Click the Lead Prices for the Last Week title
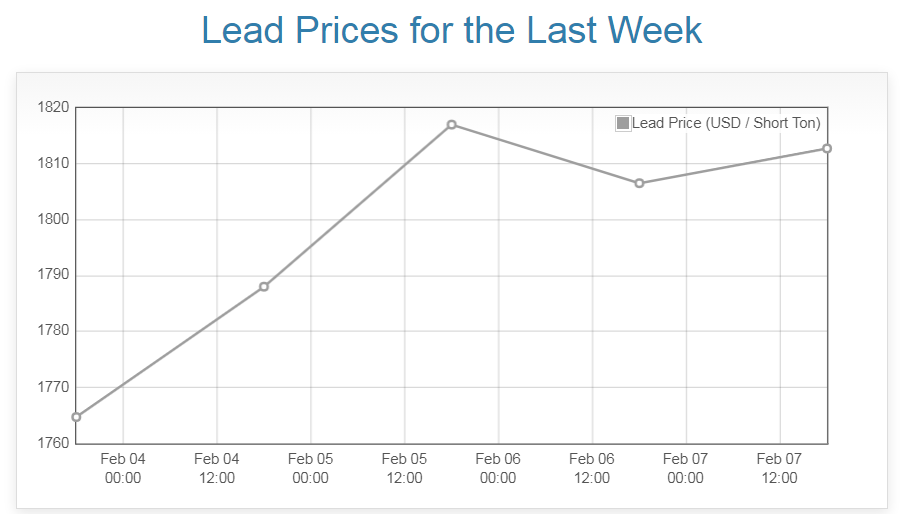 pos(451,30)
